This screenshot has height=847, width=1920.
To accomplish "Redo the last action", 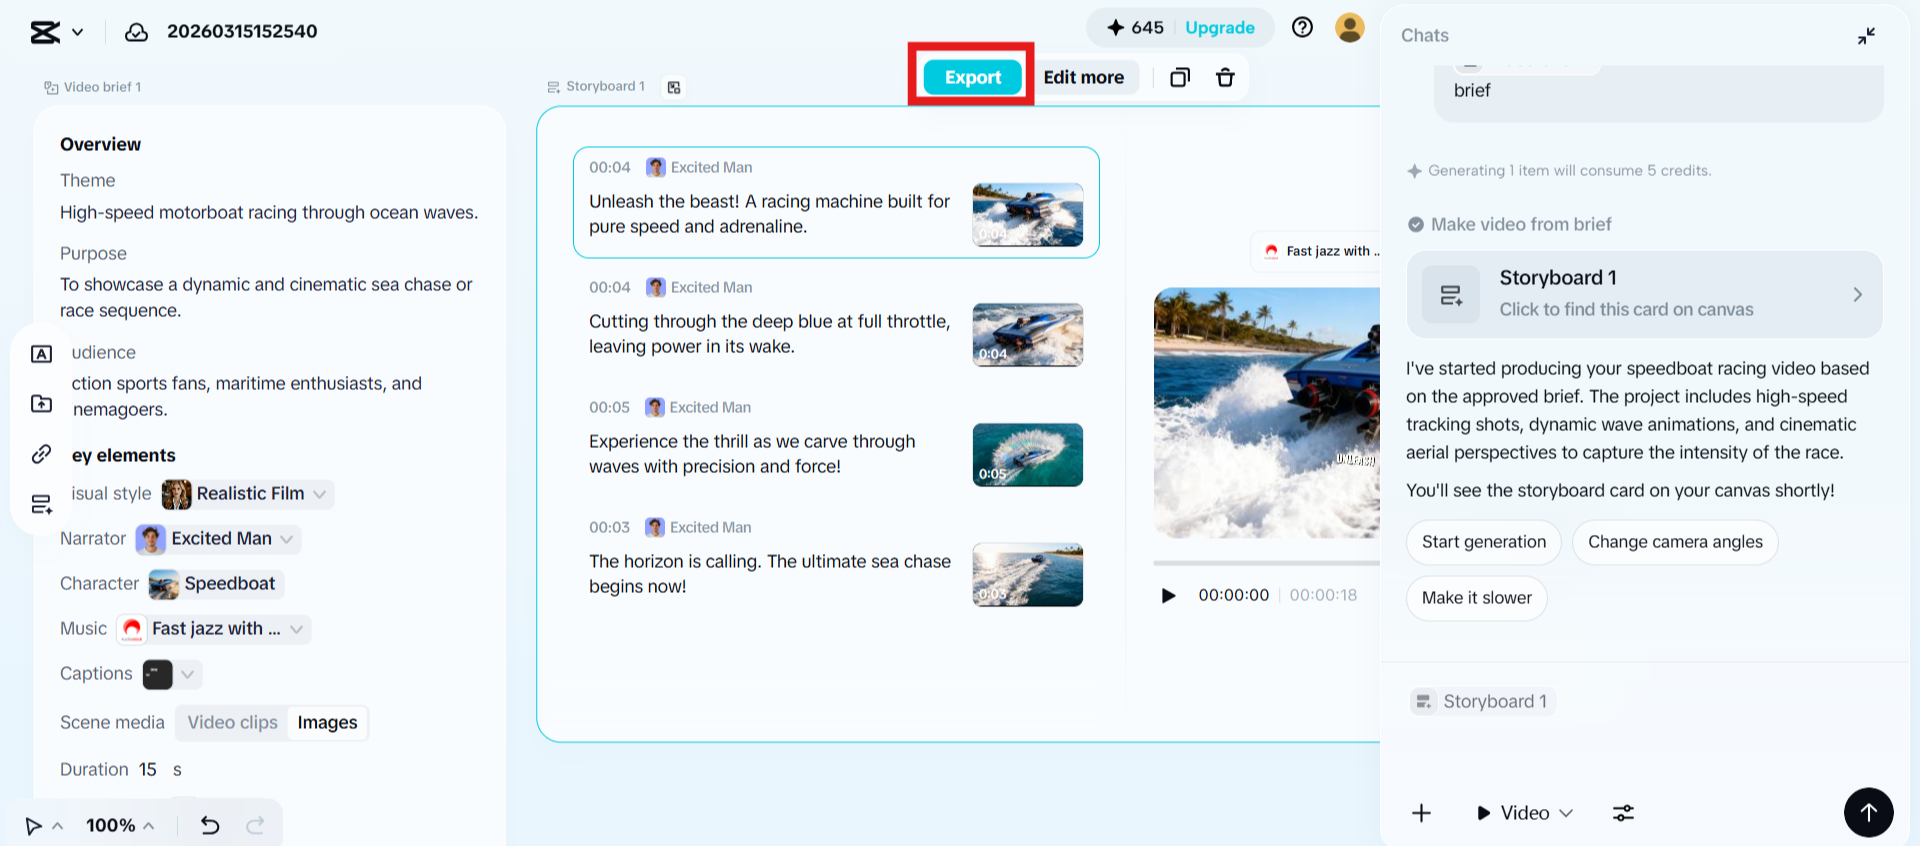I will click(255, 825).
